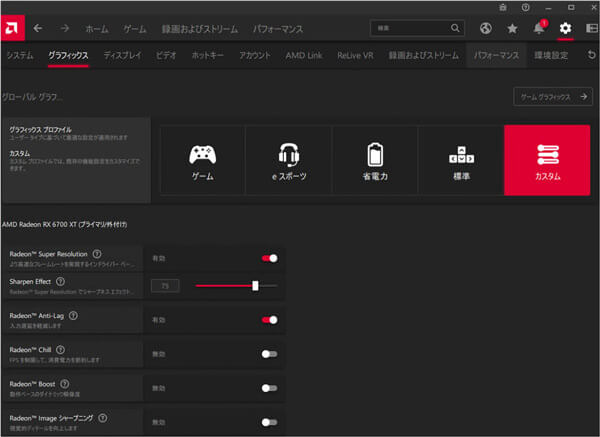Open the favorites star icon
Viewport: 600px width, 437px height.
tap(512, 28)
